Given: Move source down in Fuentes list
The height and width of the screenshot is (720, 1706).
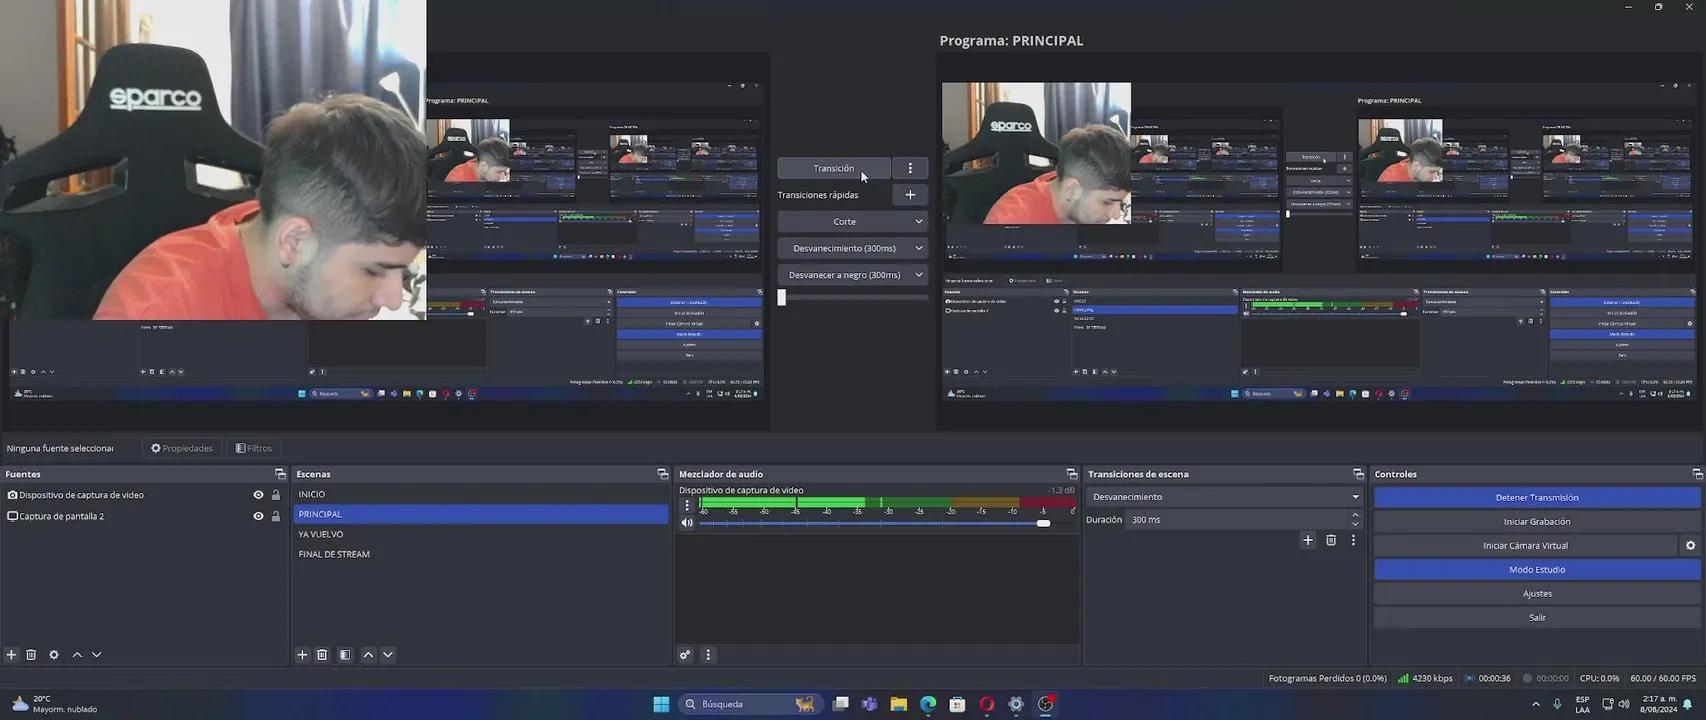Looking at the screenshot, I should (x=97, y=655).
